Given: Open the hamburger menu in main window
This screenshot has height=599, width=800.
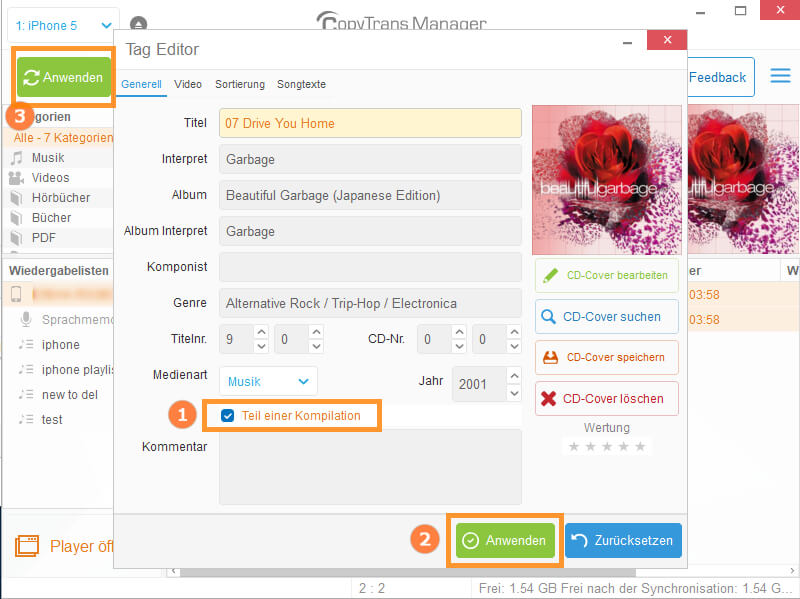Looking at the screenshot, I should (x=780, y=76).
